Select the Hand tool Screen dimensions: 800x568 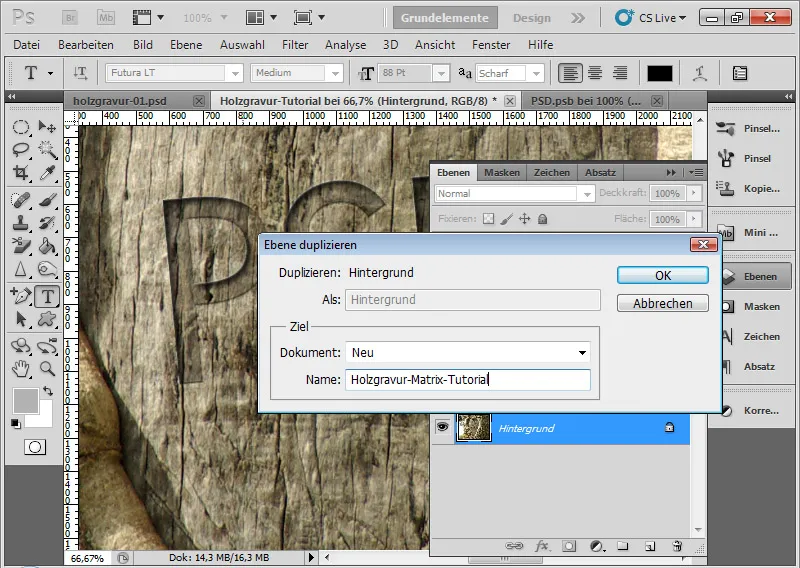tap(20, 368)
